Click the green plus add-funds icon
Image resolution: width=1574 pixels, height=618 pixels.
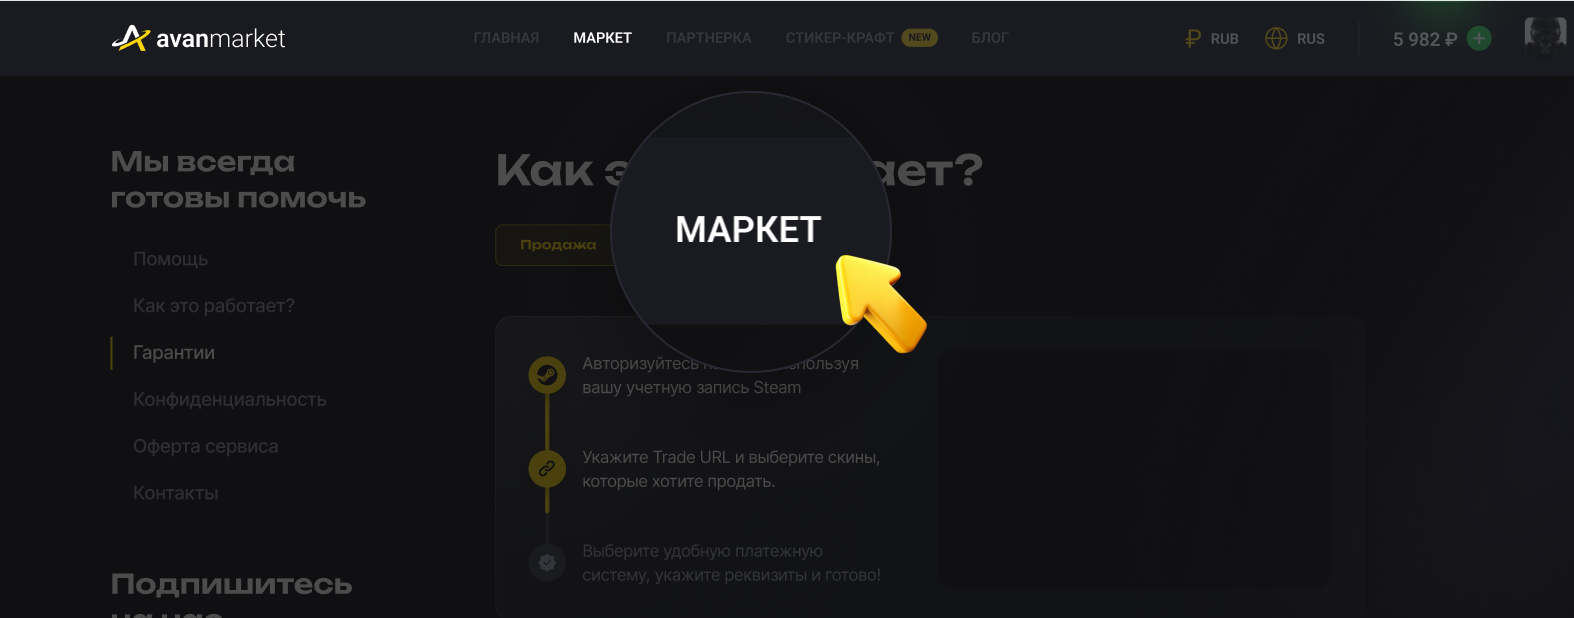pyautogui.click(x=1479, y=39)
